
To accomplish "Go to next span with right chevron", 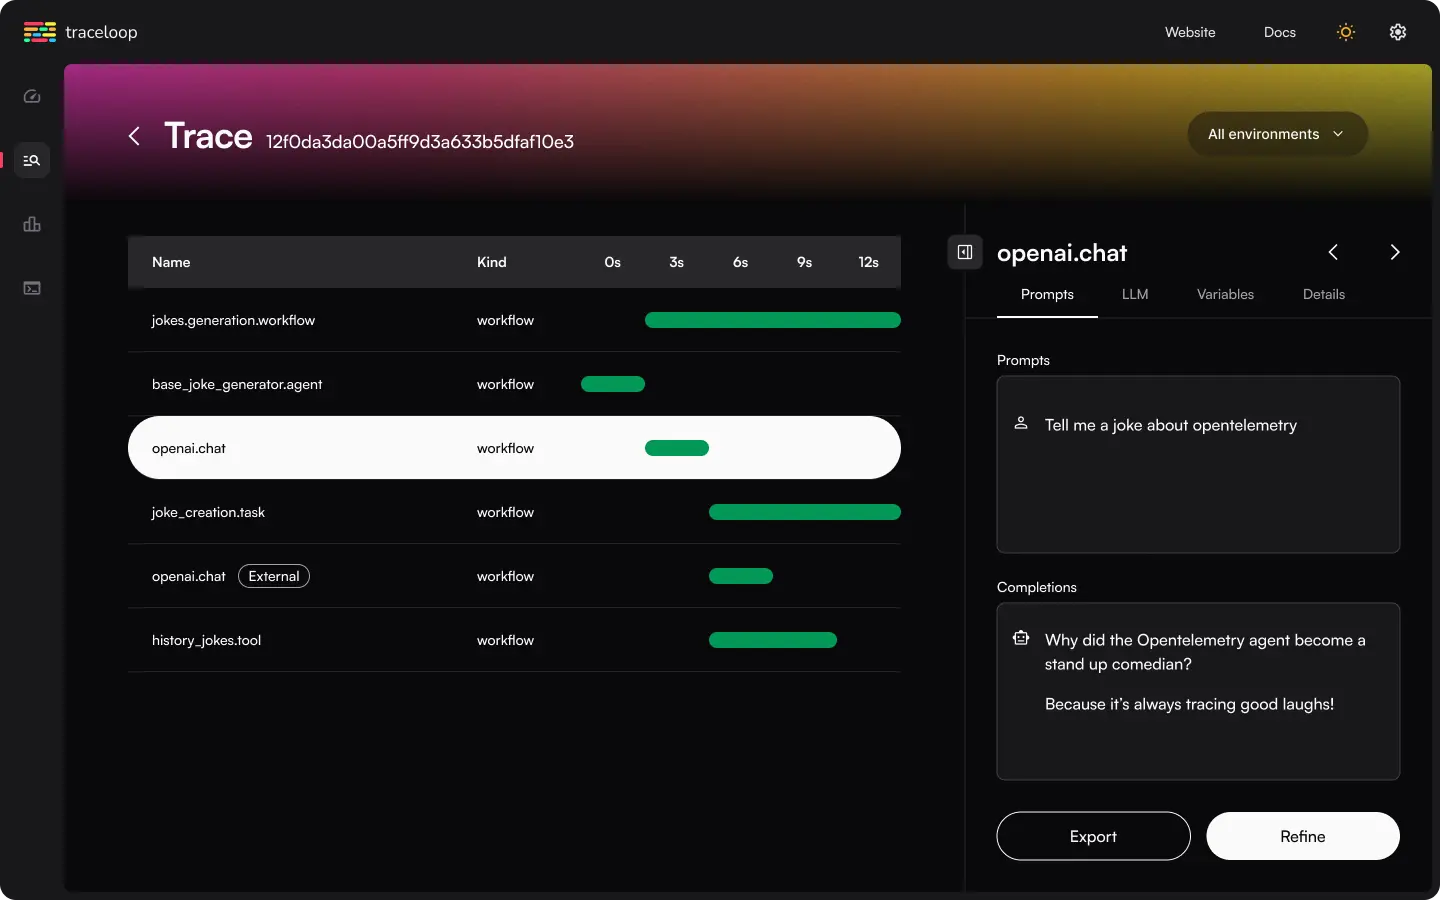I will pos(1395,252).
